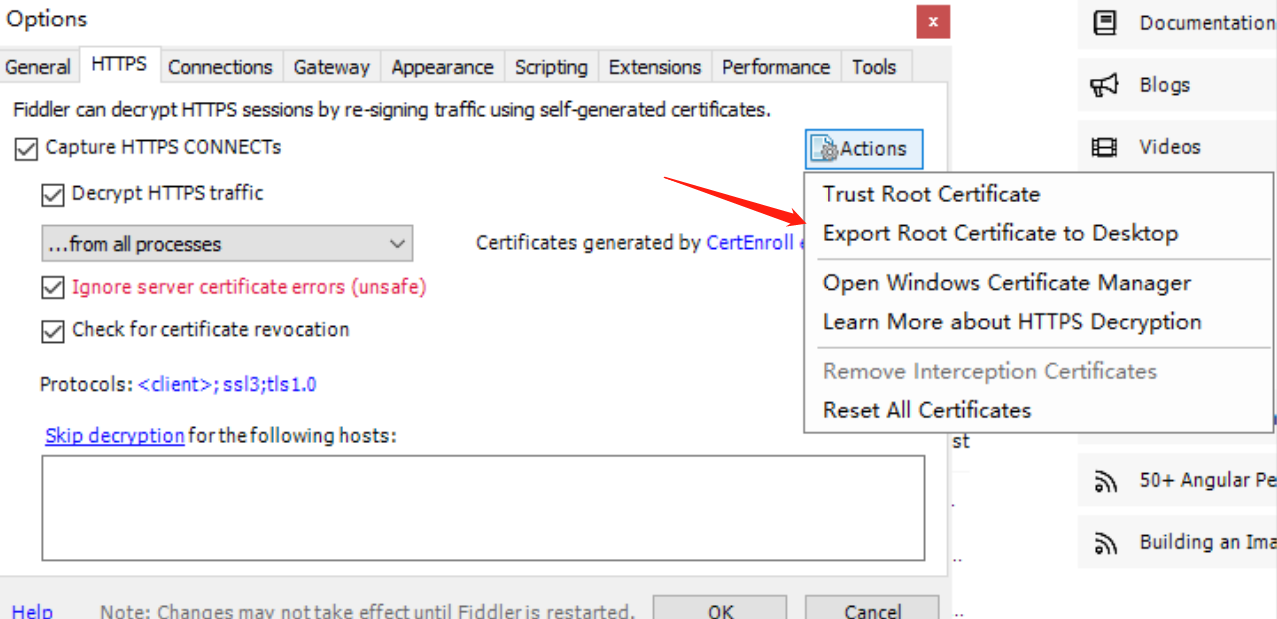Image resolution: width=1277 pixels, height=619 pixels.
Task: Click RSS icon beside 50+ Angular
Action: tap(1105, 481)
